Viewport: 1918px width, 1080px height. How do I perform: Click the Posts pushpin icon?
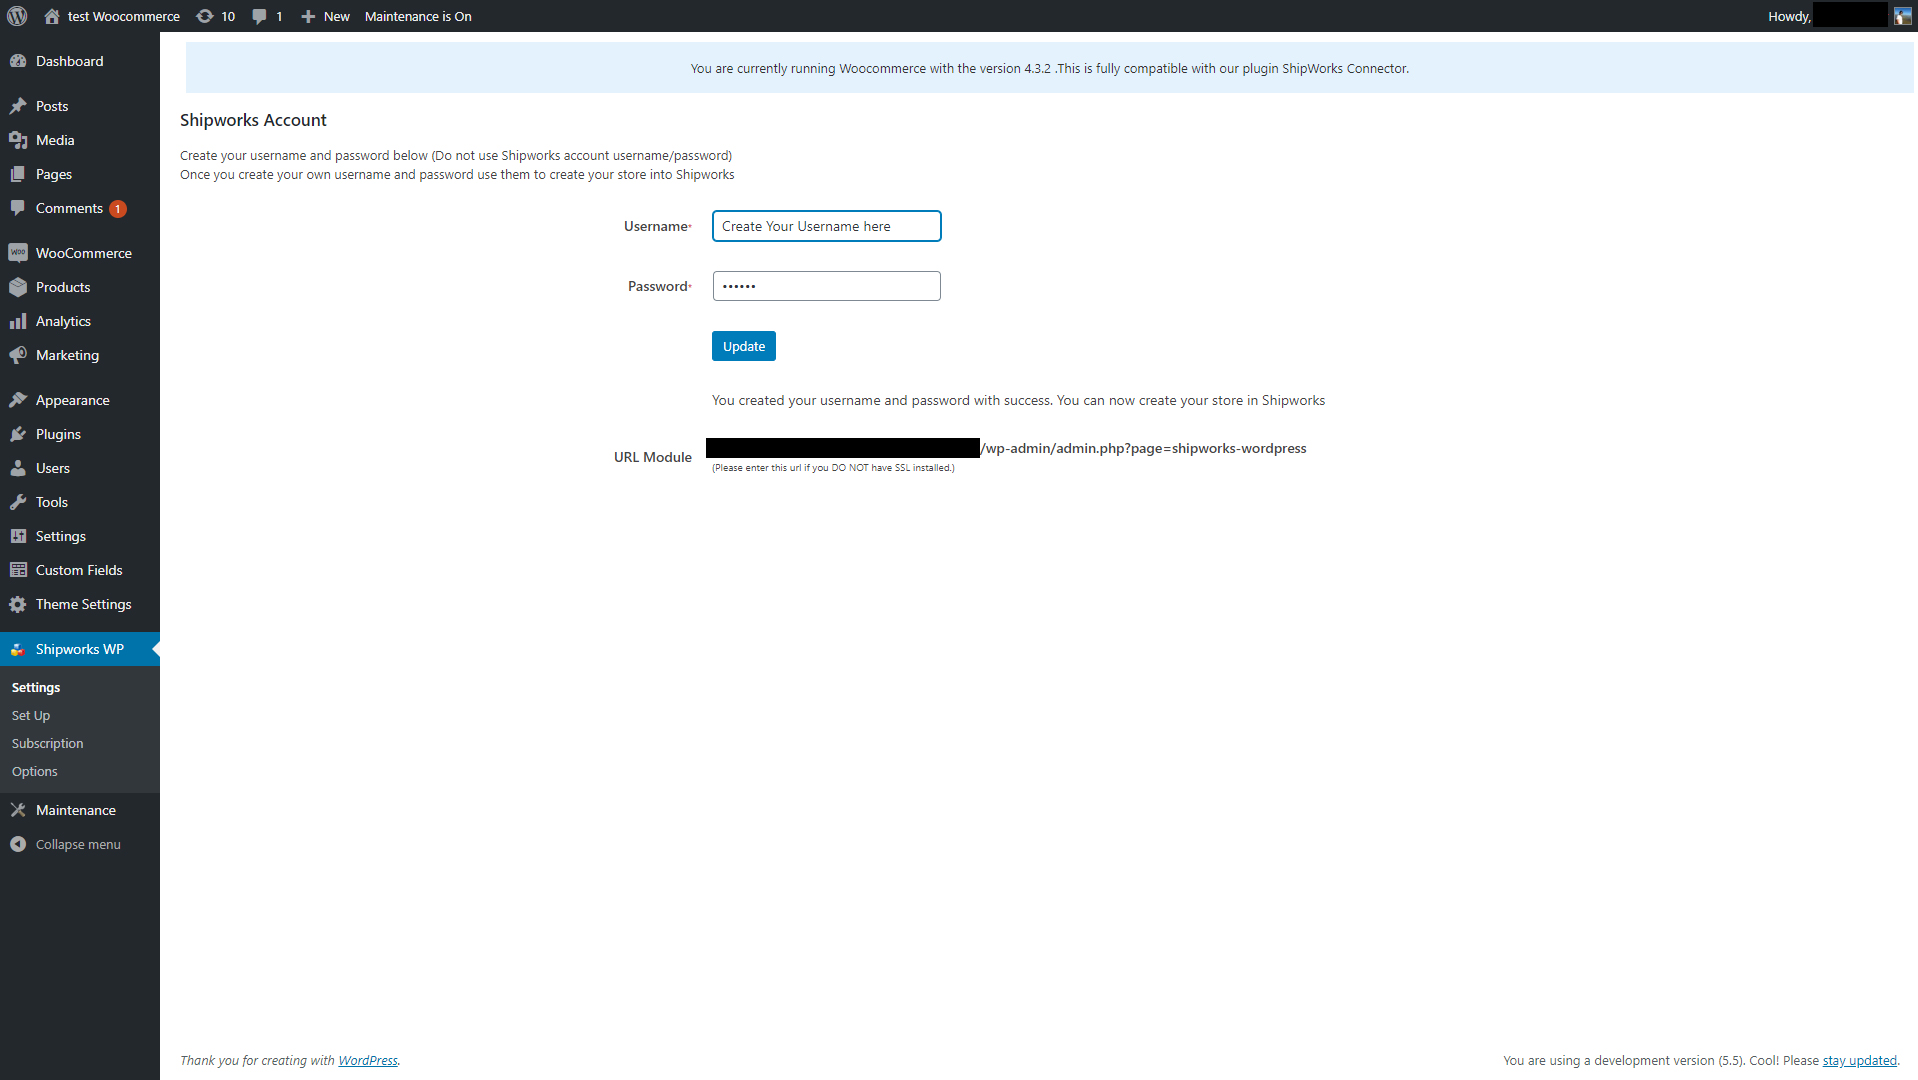18,106
